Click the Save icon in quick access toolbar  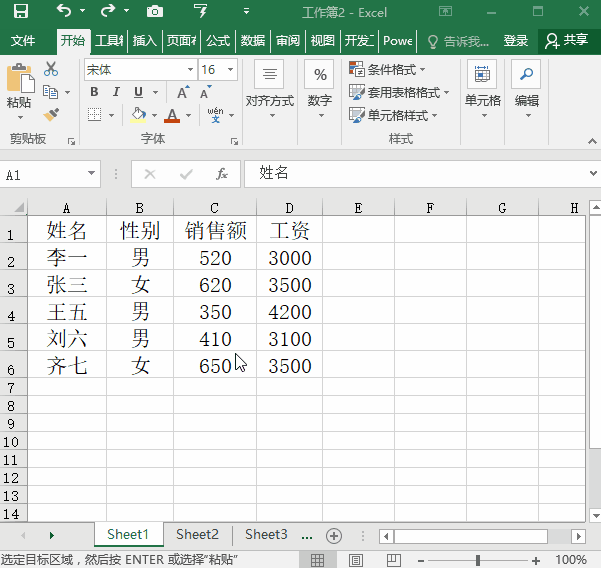[x=20, y=12]
